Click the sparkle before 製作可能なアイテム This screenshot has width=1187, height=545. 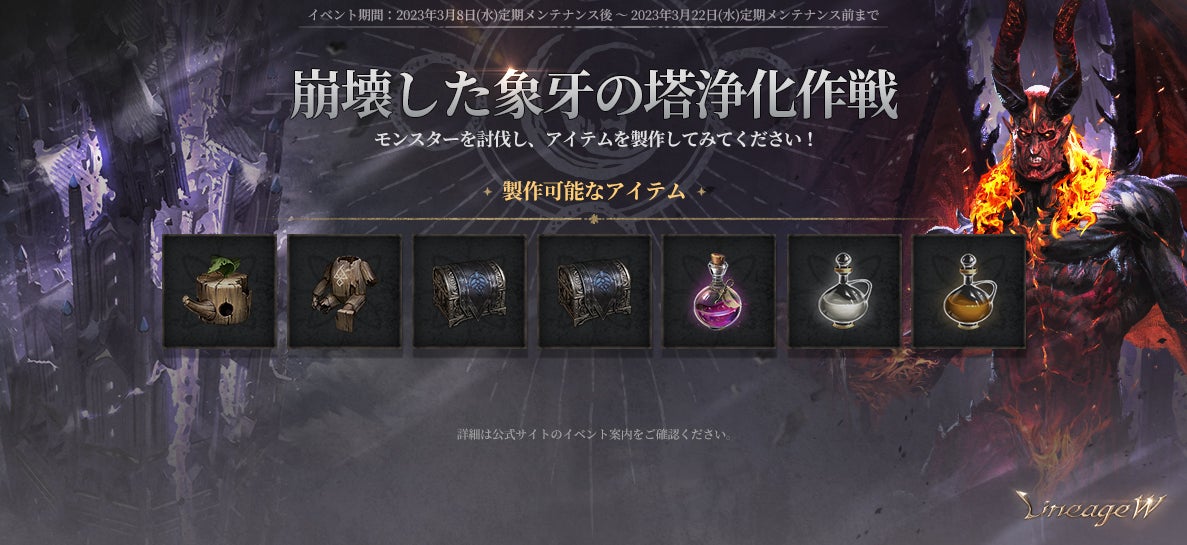[x=488, y=192]
